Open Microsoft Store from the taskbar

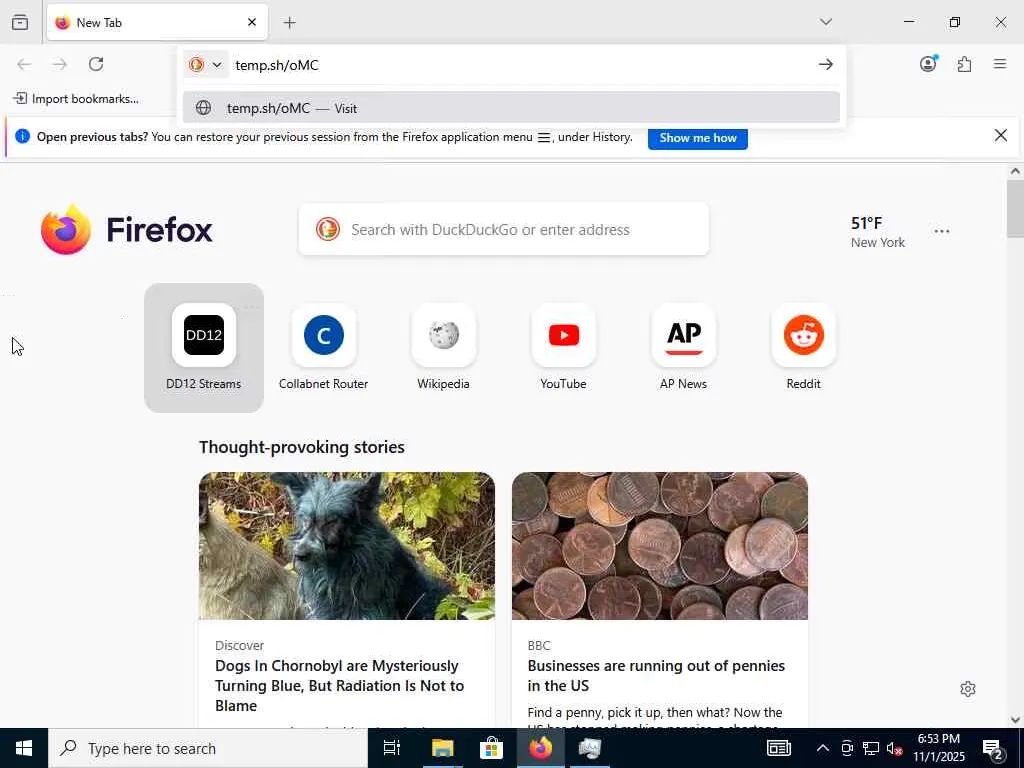[491, 748]
